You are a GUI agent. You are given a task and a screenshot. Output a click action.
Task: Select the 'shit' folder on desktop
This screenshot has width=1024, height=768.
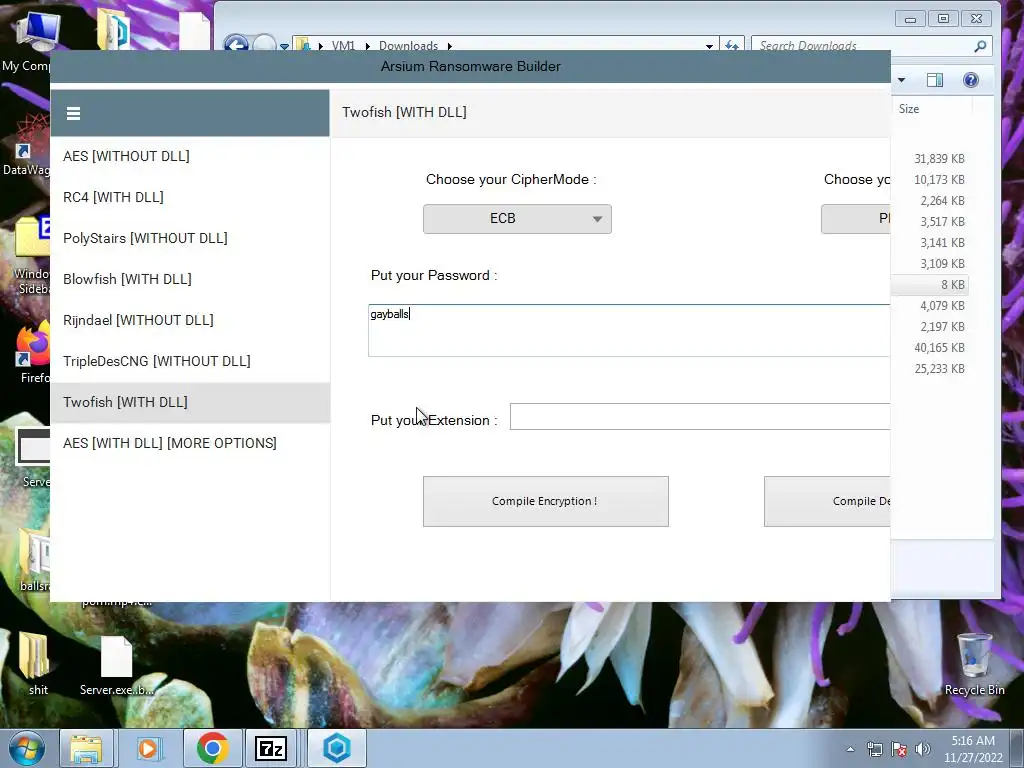tap(37, 663)
